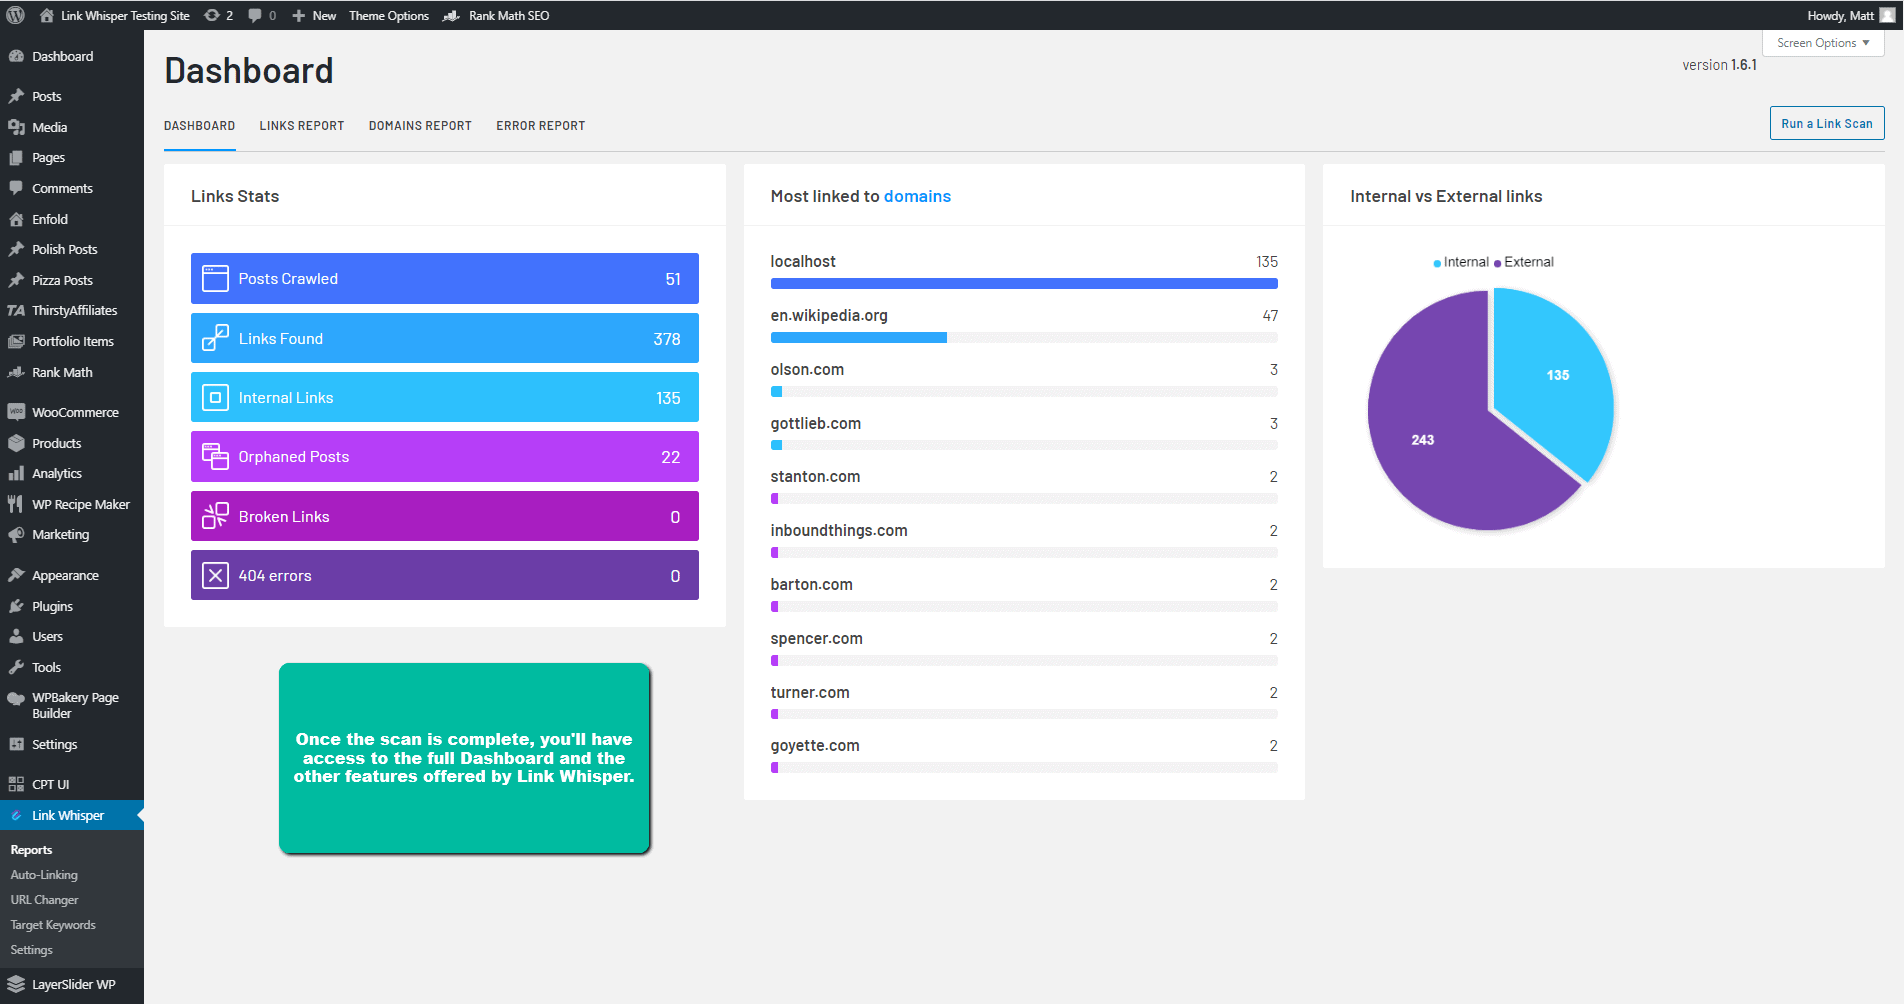The width and height of the screenshot is (1904, 1004).
Task: Click the Links Found chain icon
Action: coord(215,338)
